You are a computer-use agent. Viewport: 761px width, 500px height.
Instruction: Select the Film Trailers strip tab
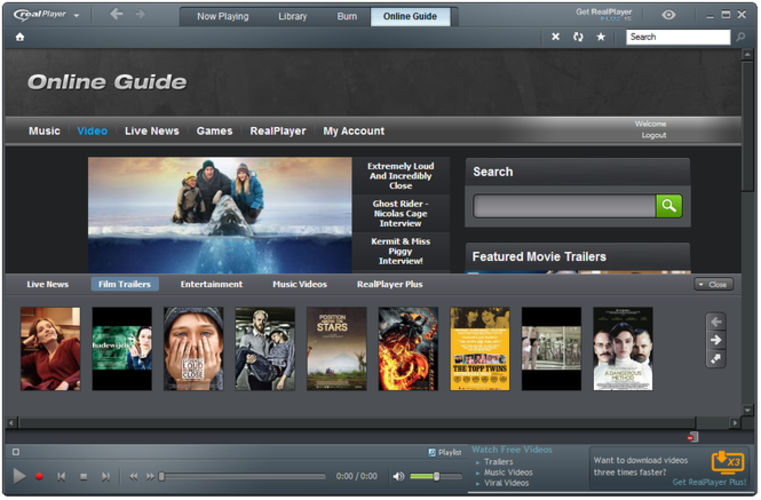[125, 284]
